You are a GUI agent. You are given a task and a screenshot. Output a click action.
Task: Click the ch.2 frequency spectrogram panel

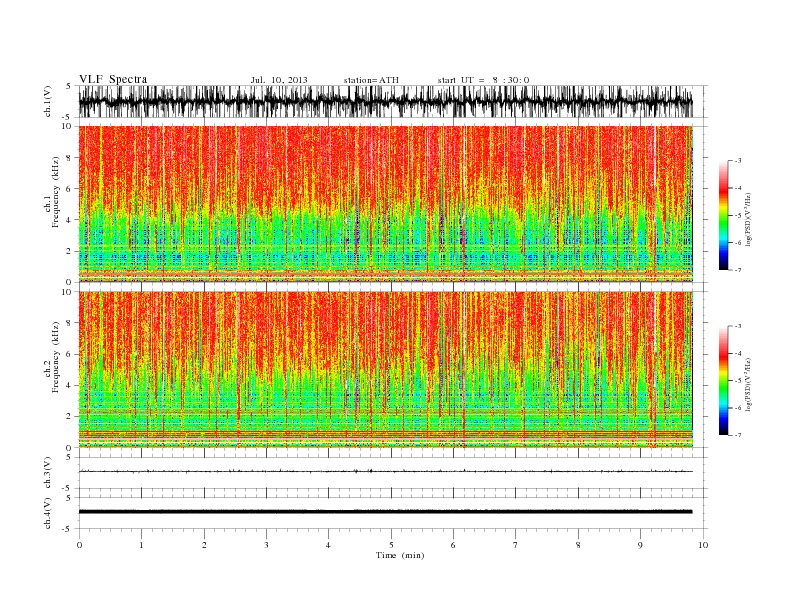click(x=393, y=370)
